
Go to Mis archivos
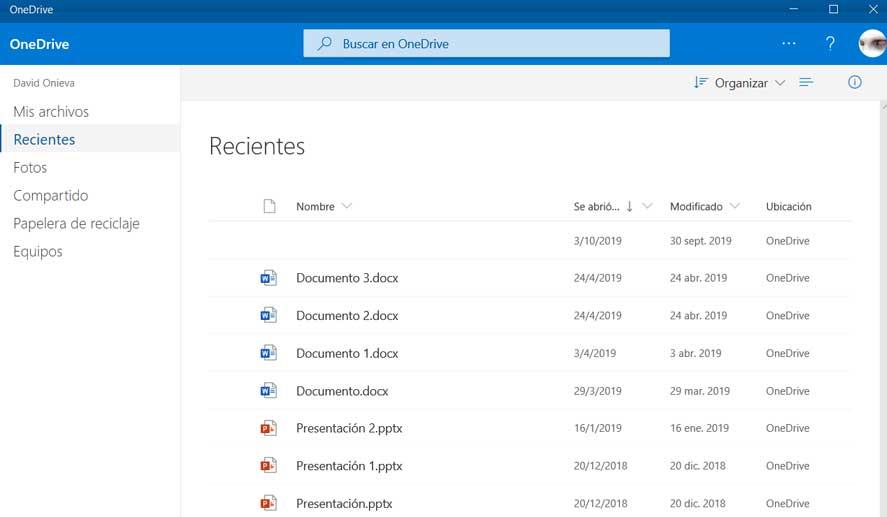pyautogui.click(x=51, y=111)
